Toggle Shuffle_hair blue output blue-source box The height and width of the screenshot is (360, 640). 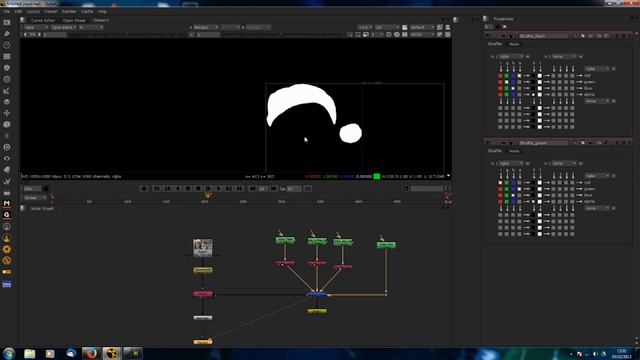pos(513,88)
